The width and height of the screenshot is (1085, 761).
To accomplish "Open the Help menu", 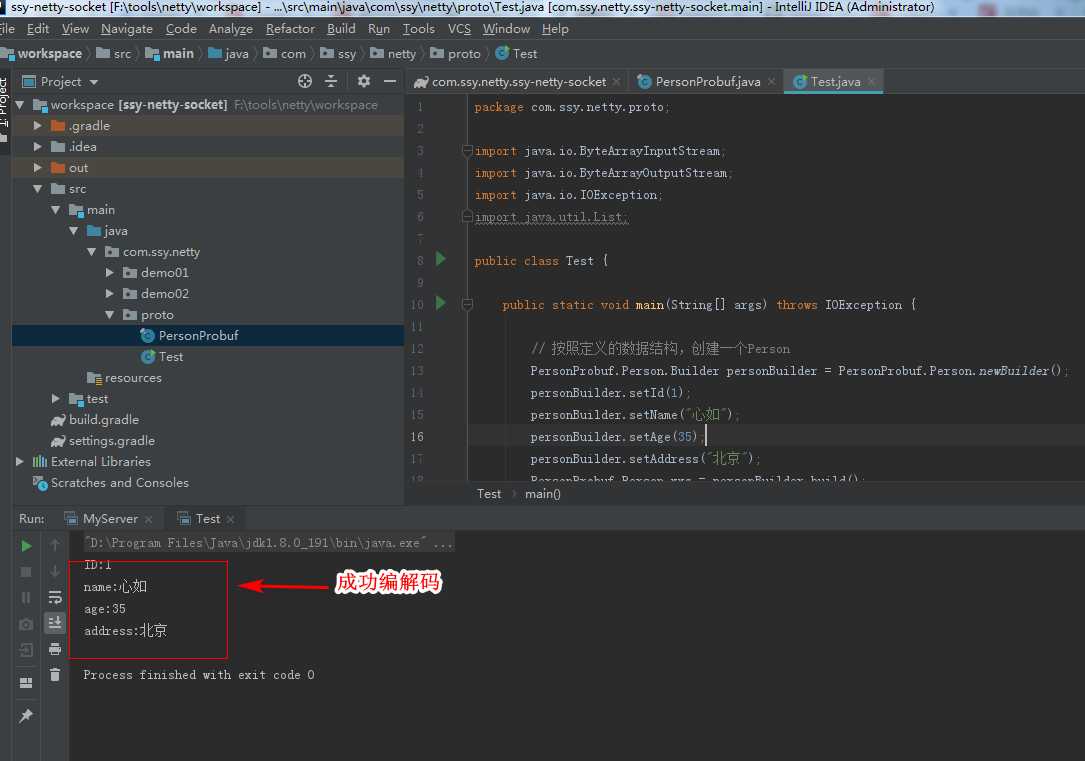I will click(555, 29).
